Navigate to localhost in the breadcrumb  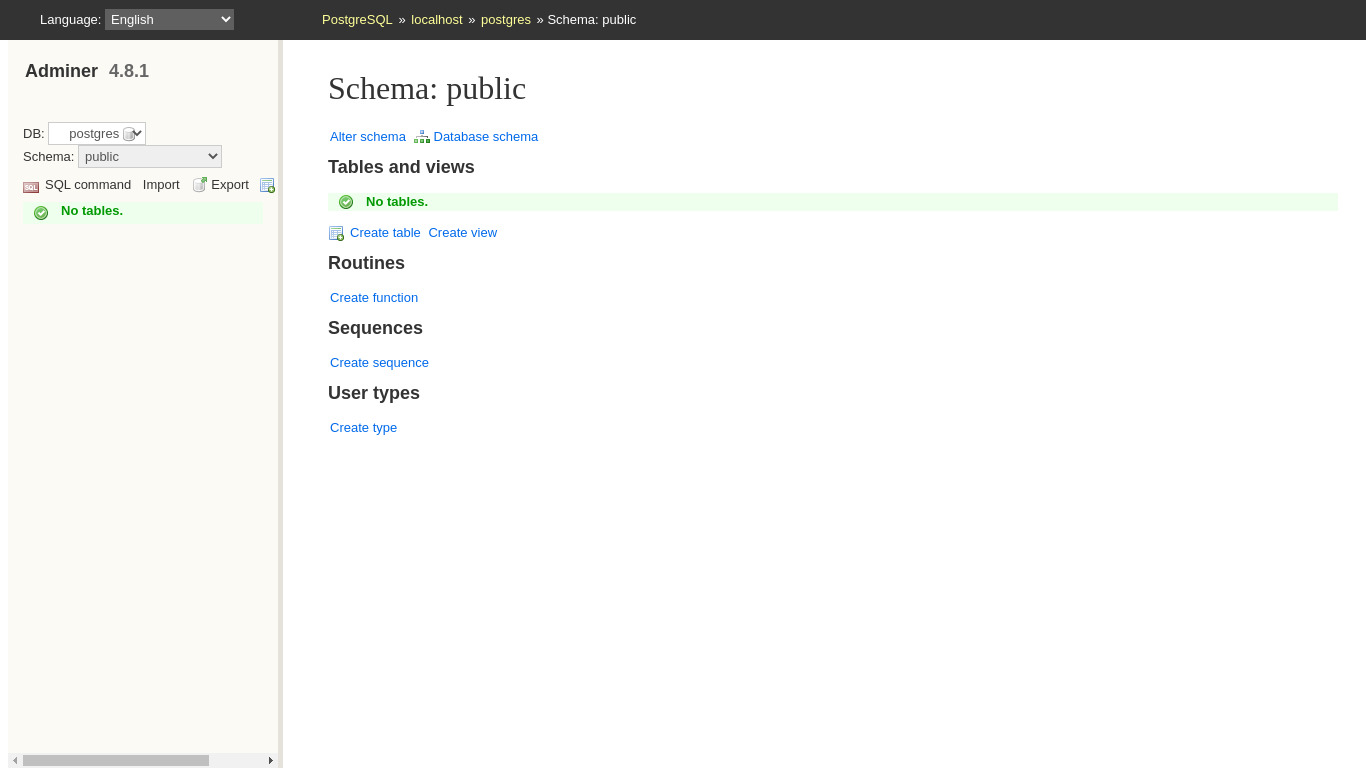click(x=437, y=19)
